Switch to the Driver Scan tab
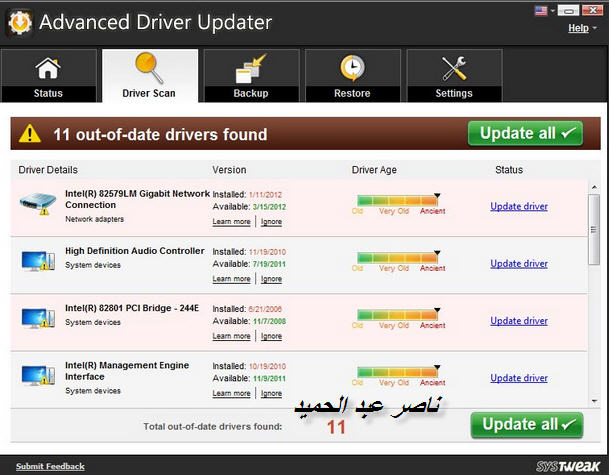 point(150,75)
